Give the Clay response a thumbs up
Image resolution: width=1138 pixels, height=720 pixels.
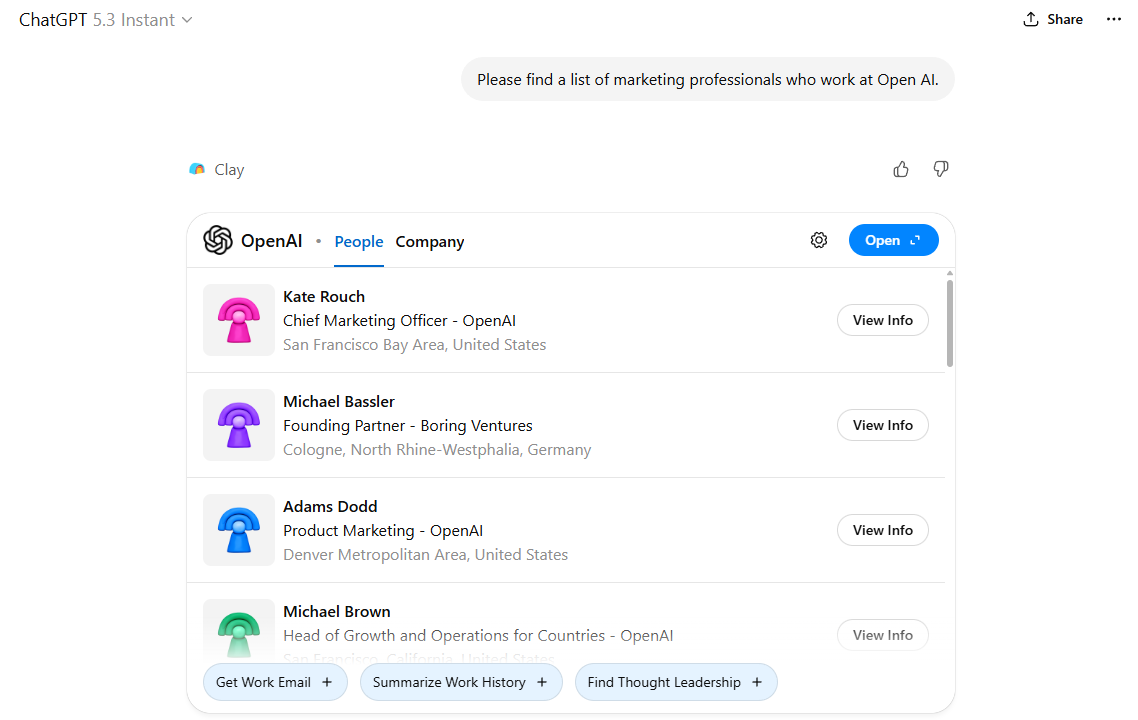(901, 169)
